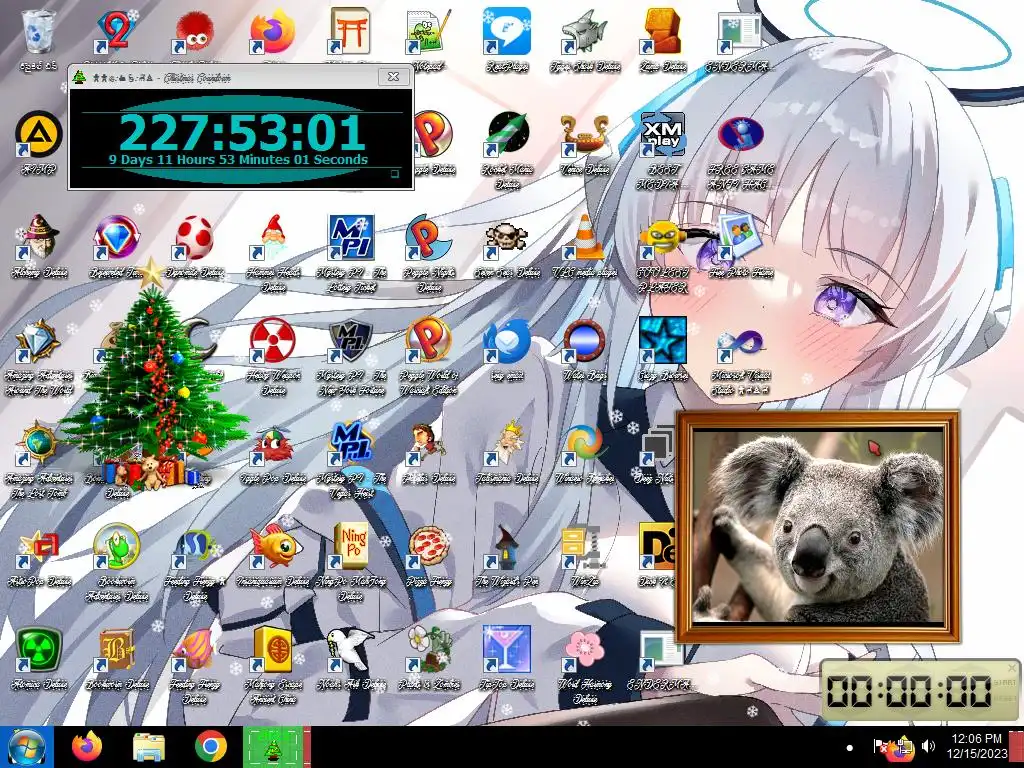Click the koala photo frame widget
The image size is (1024, 768).
coord(818,526)
